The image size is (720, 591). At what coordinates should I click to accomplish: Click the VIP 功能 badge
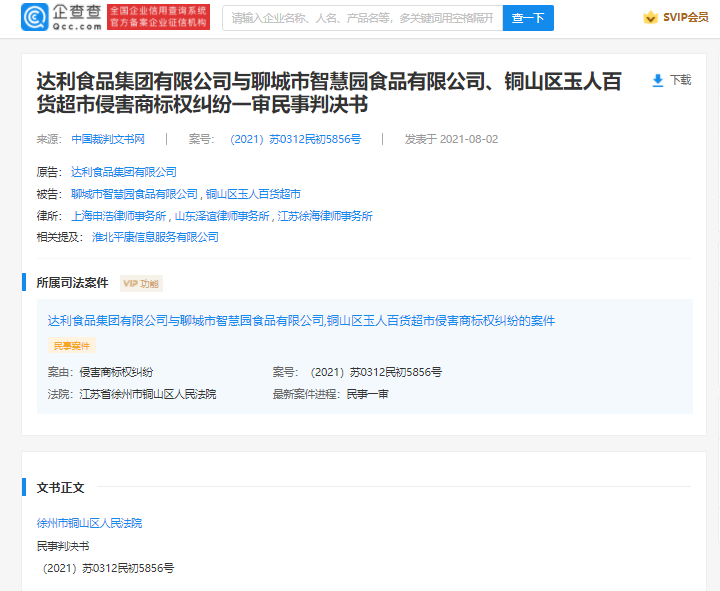[141, 283]
